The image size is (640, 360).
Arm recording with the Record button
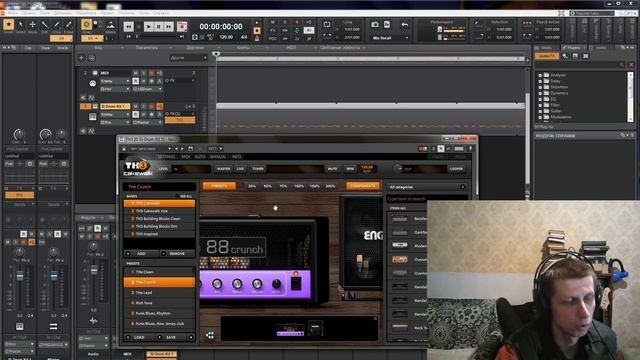pyautogui.click(x=182, y=27)
